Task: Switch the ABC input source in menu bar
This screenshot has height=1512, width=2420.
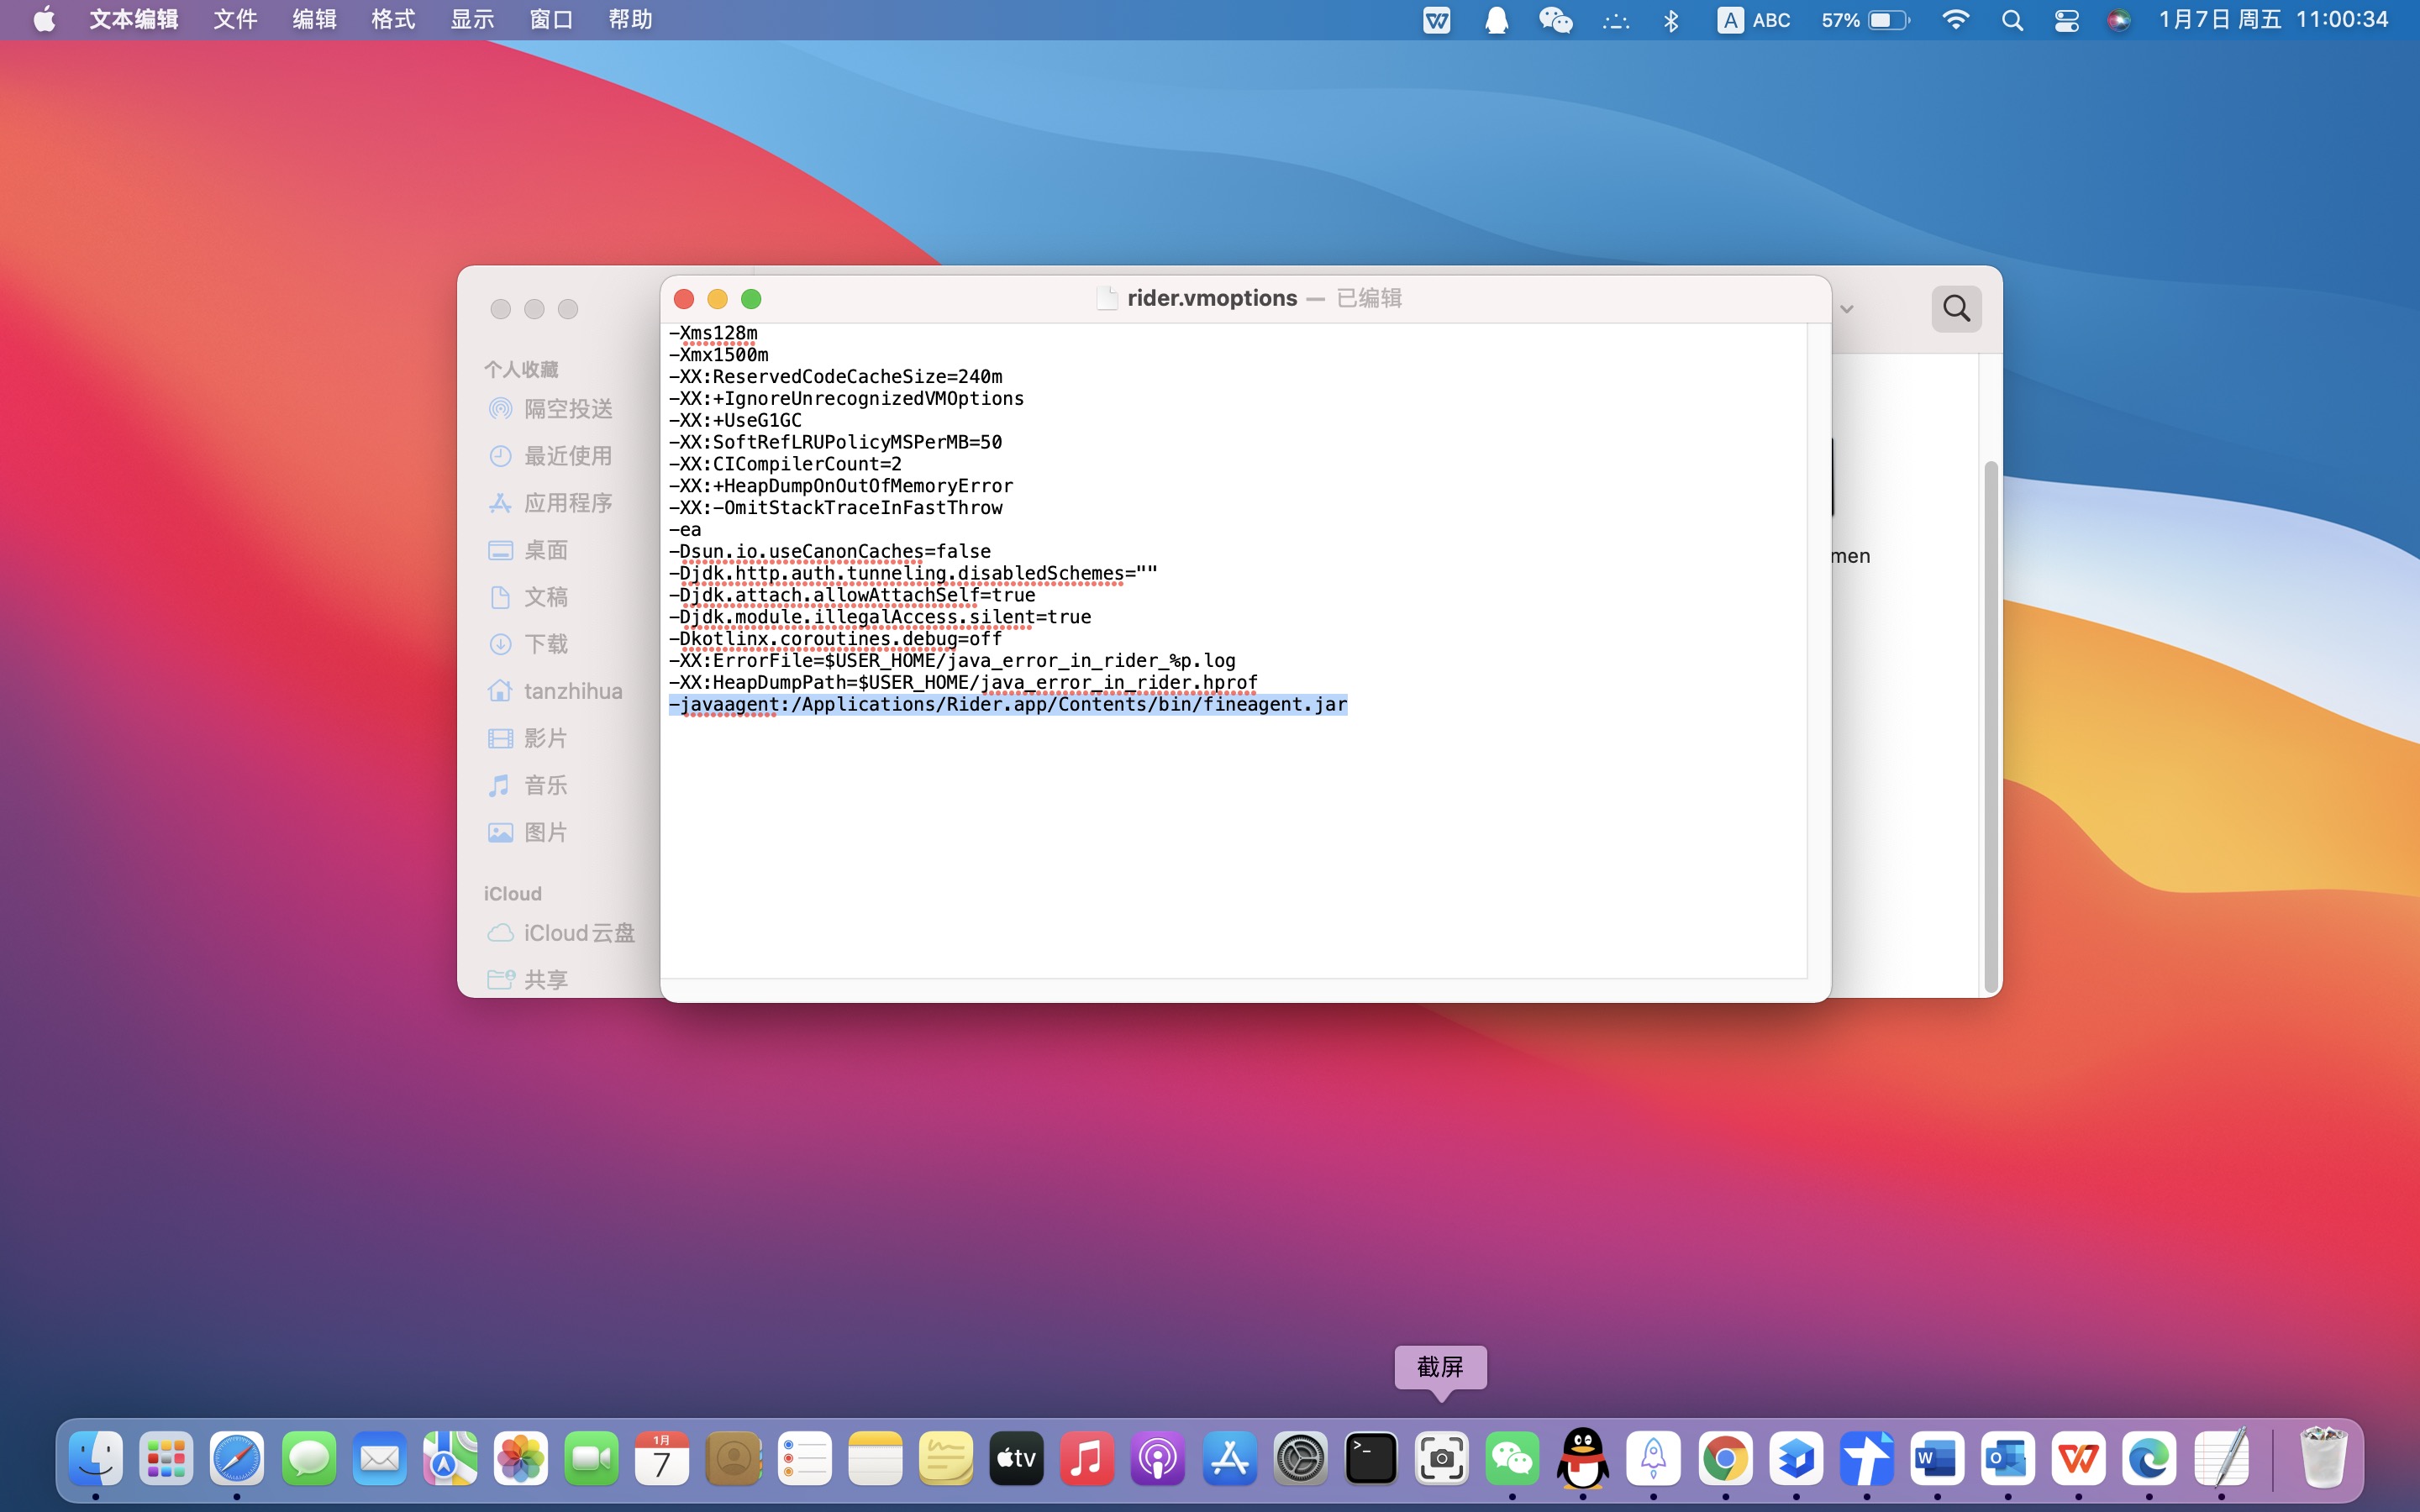Action: [x=1754, y=20]
